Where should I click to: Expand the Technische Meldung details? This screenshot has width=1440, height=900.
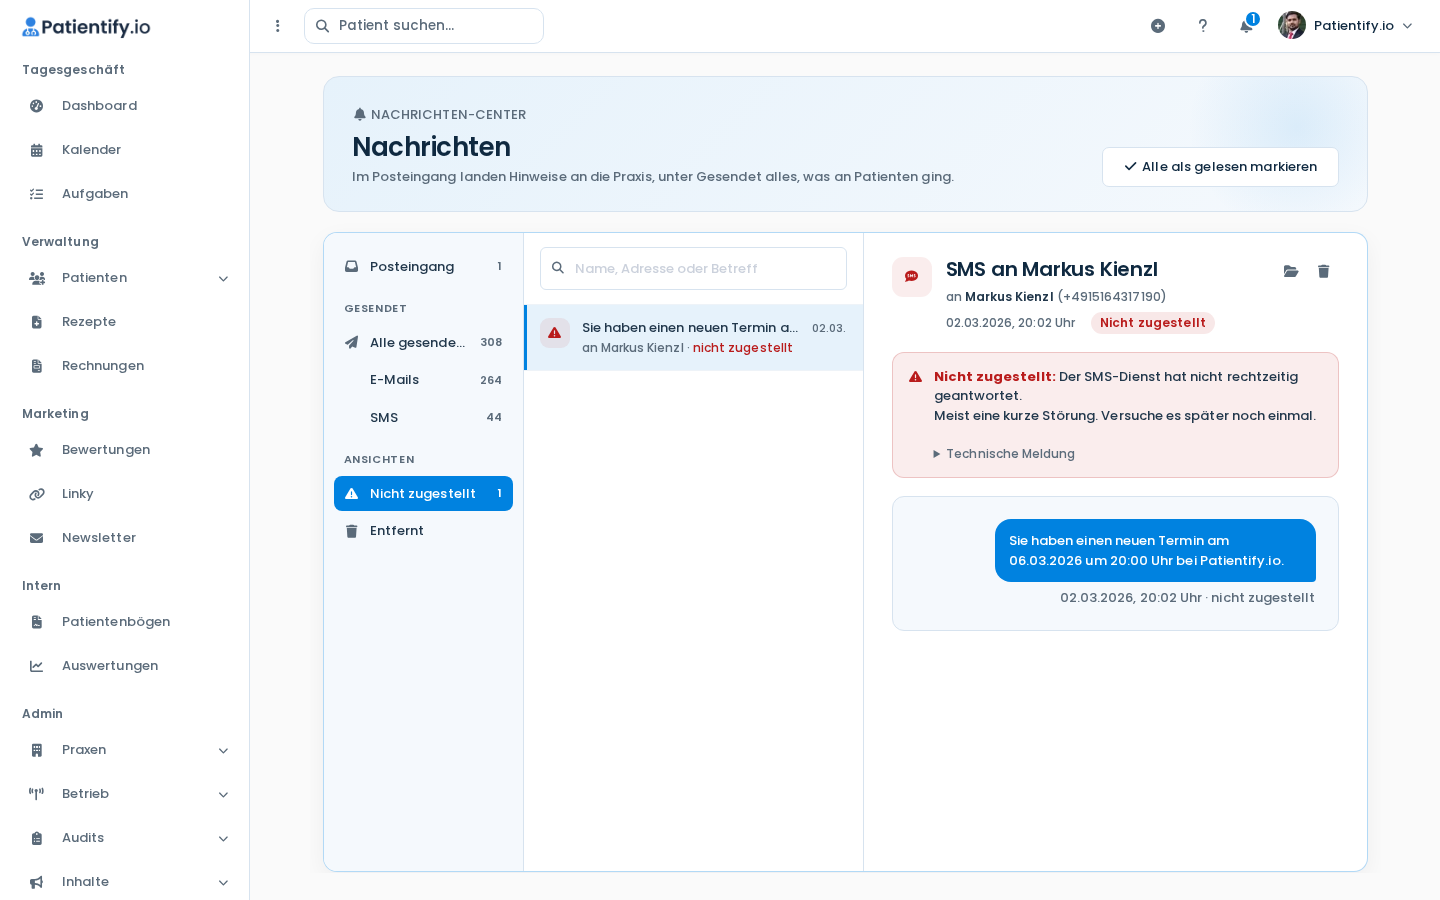1004,454
